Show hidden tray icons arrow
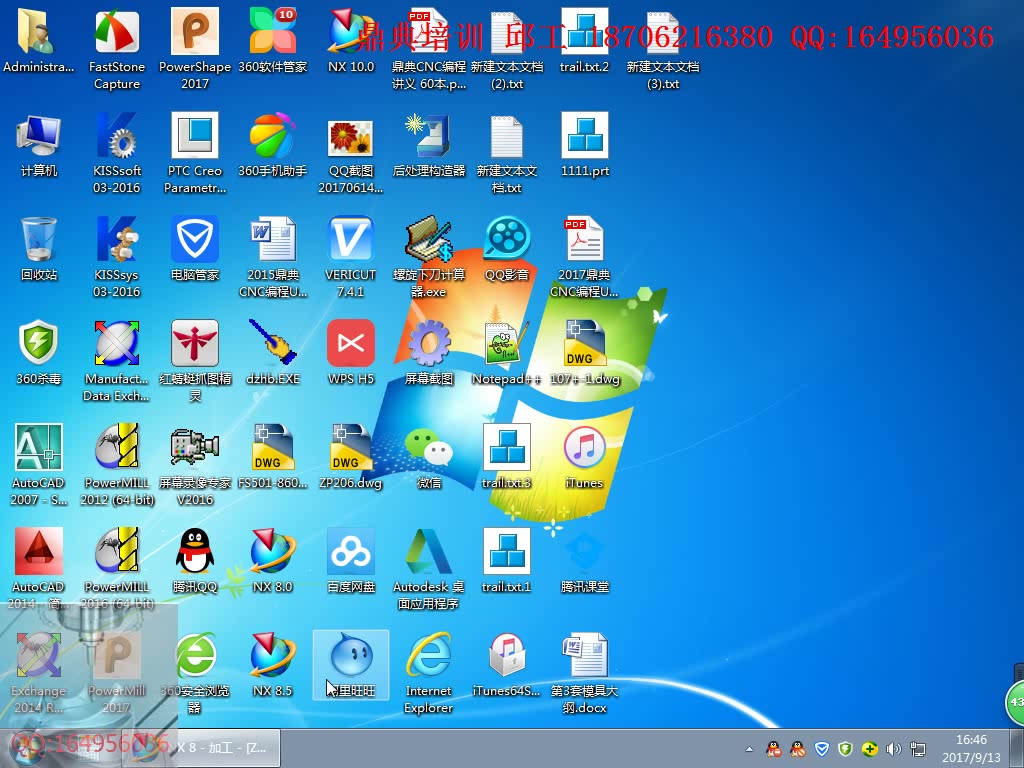1024x768 pixels. coord(750,749)
